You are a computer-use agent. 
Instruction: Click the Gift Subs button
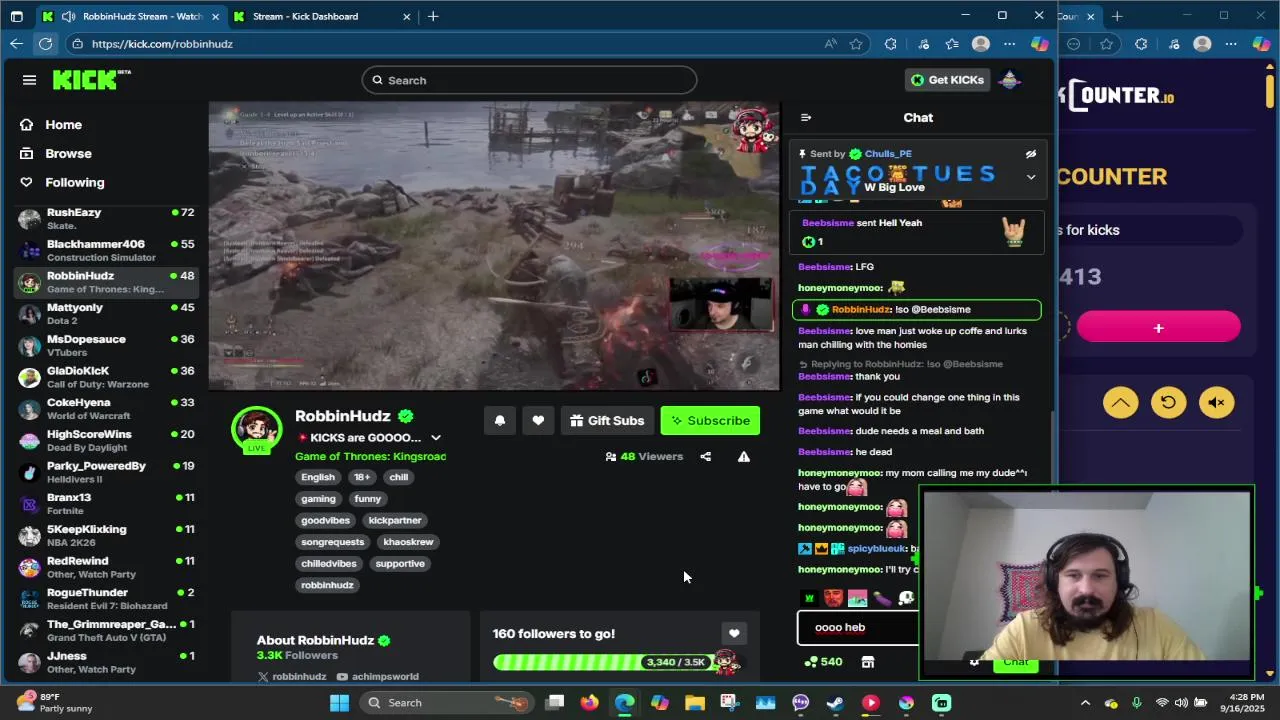point(607,421)
